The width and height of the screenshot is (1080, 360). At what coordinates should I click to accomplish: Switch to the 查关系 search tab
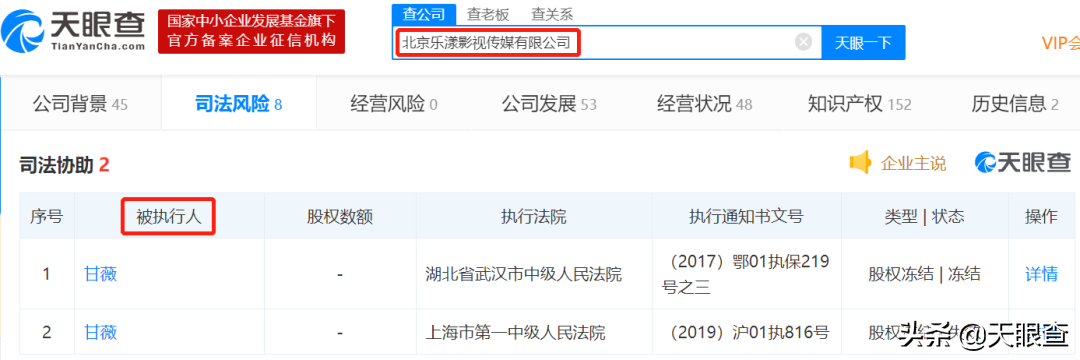pyautogui.click(x=552, y=14)
